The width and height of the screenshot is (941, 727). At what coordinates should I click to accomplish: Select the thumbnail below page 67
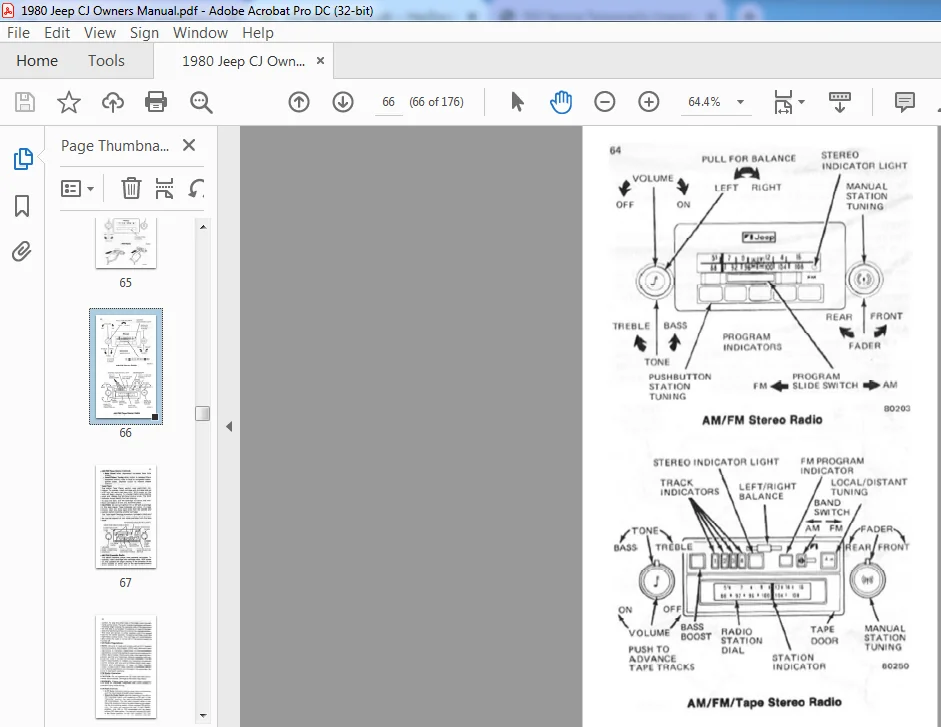point(126,667)
